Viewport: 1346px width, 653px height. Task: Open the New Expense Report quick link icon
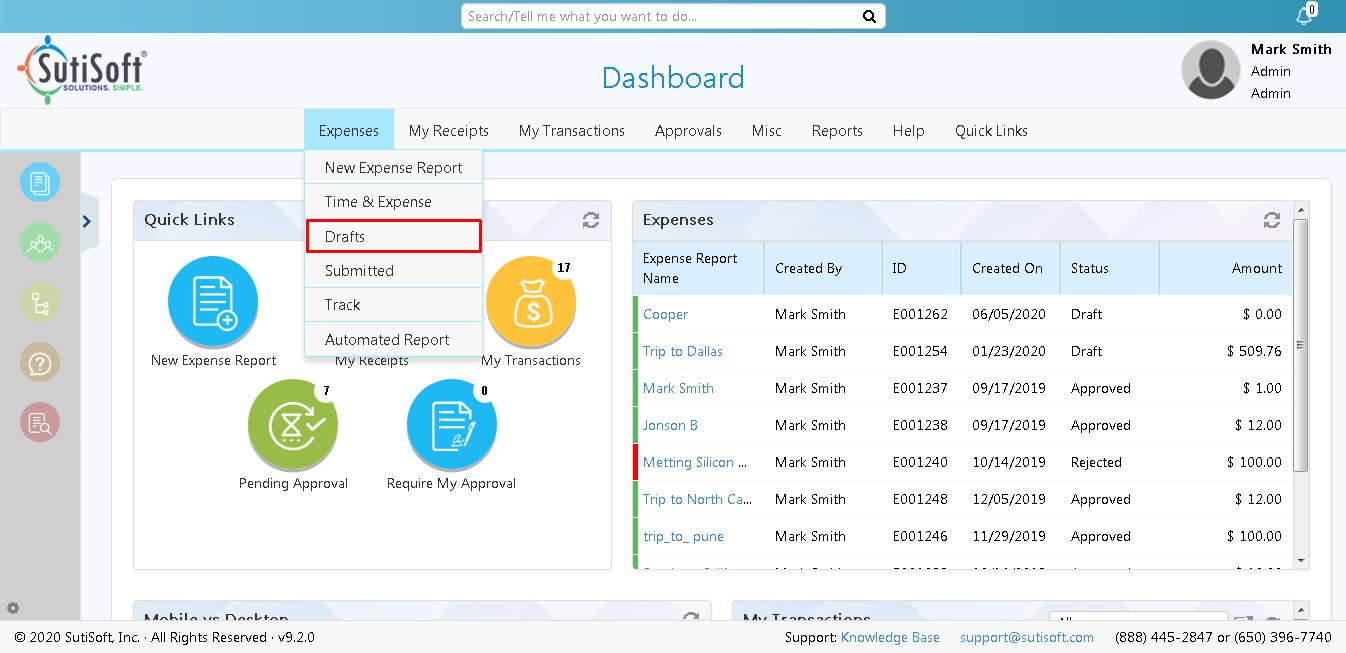point(213,301)
